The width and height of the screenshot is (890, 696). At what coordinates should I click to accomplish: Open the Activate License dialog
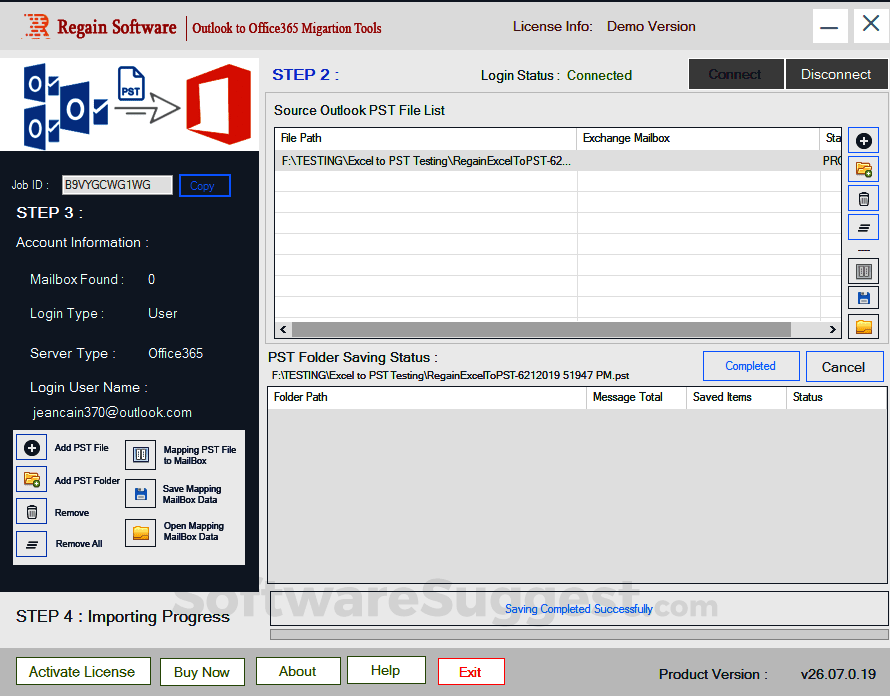(82, 672)
